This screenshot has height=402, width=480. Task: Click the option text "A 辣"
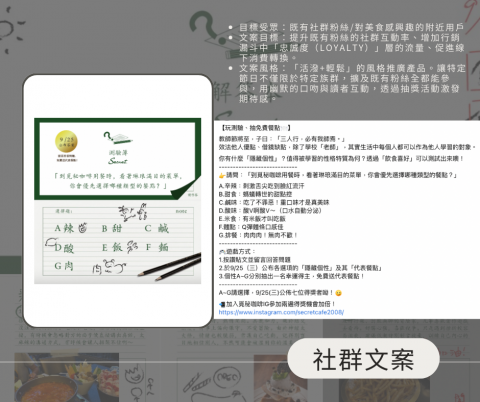point(64,228)
